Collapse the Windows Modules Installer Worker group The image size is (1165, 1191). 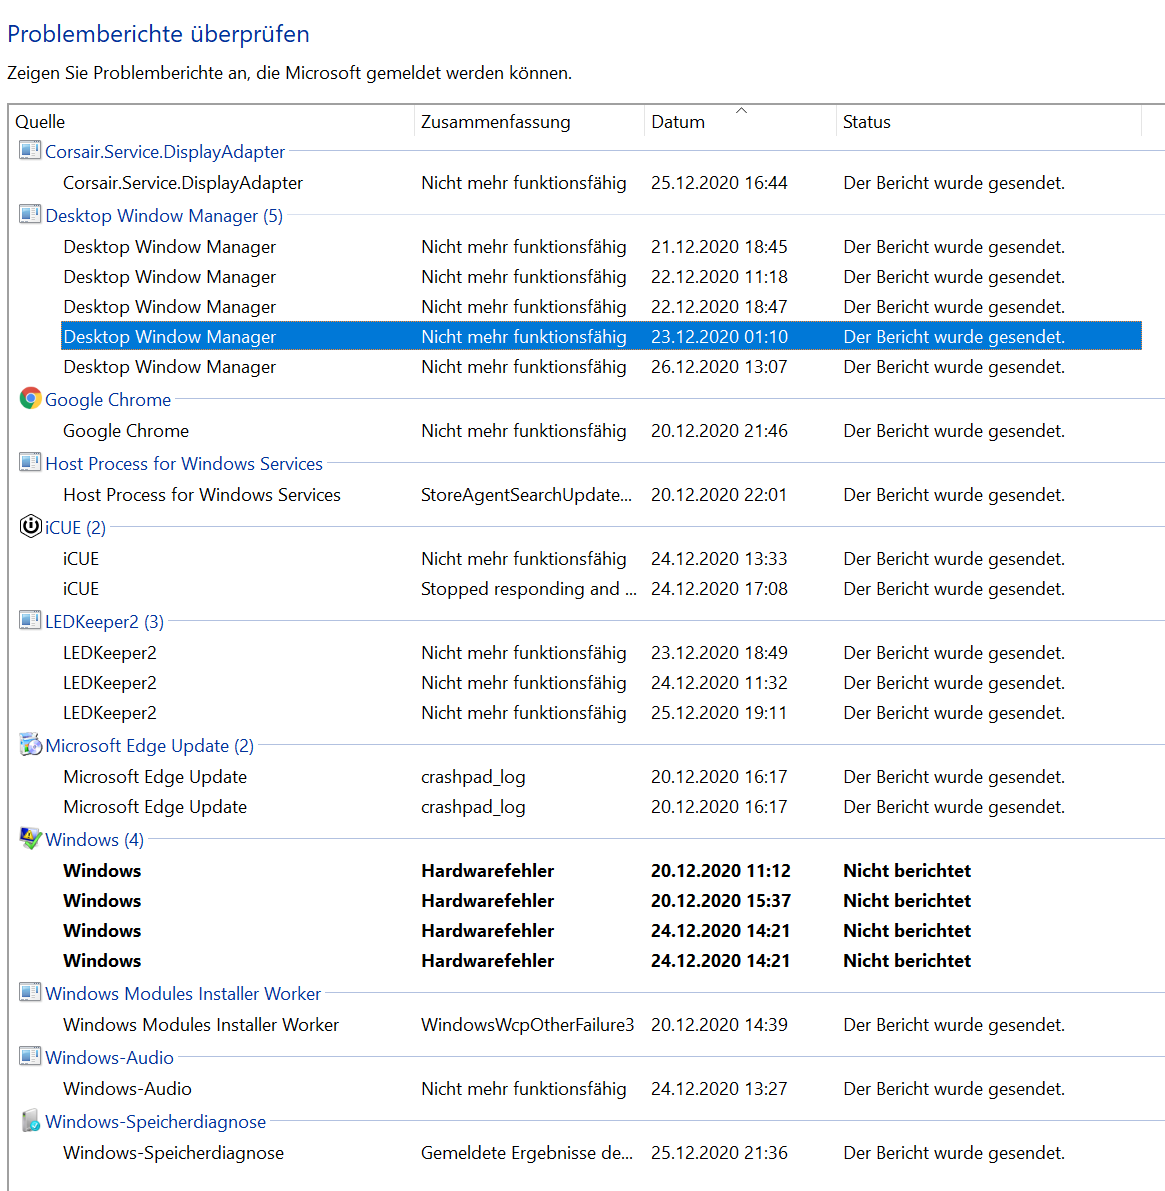(183, 994)
